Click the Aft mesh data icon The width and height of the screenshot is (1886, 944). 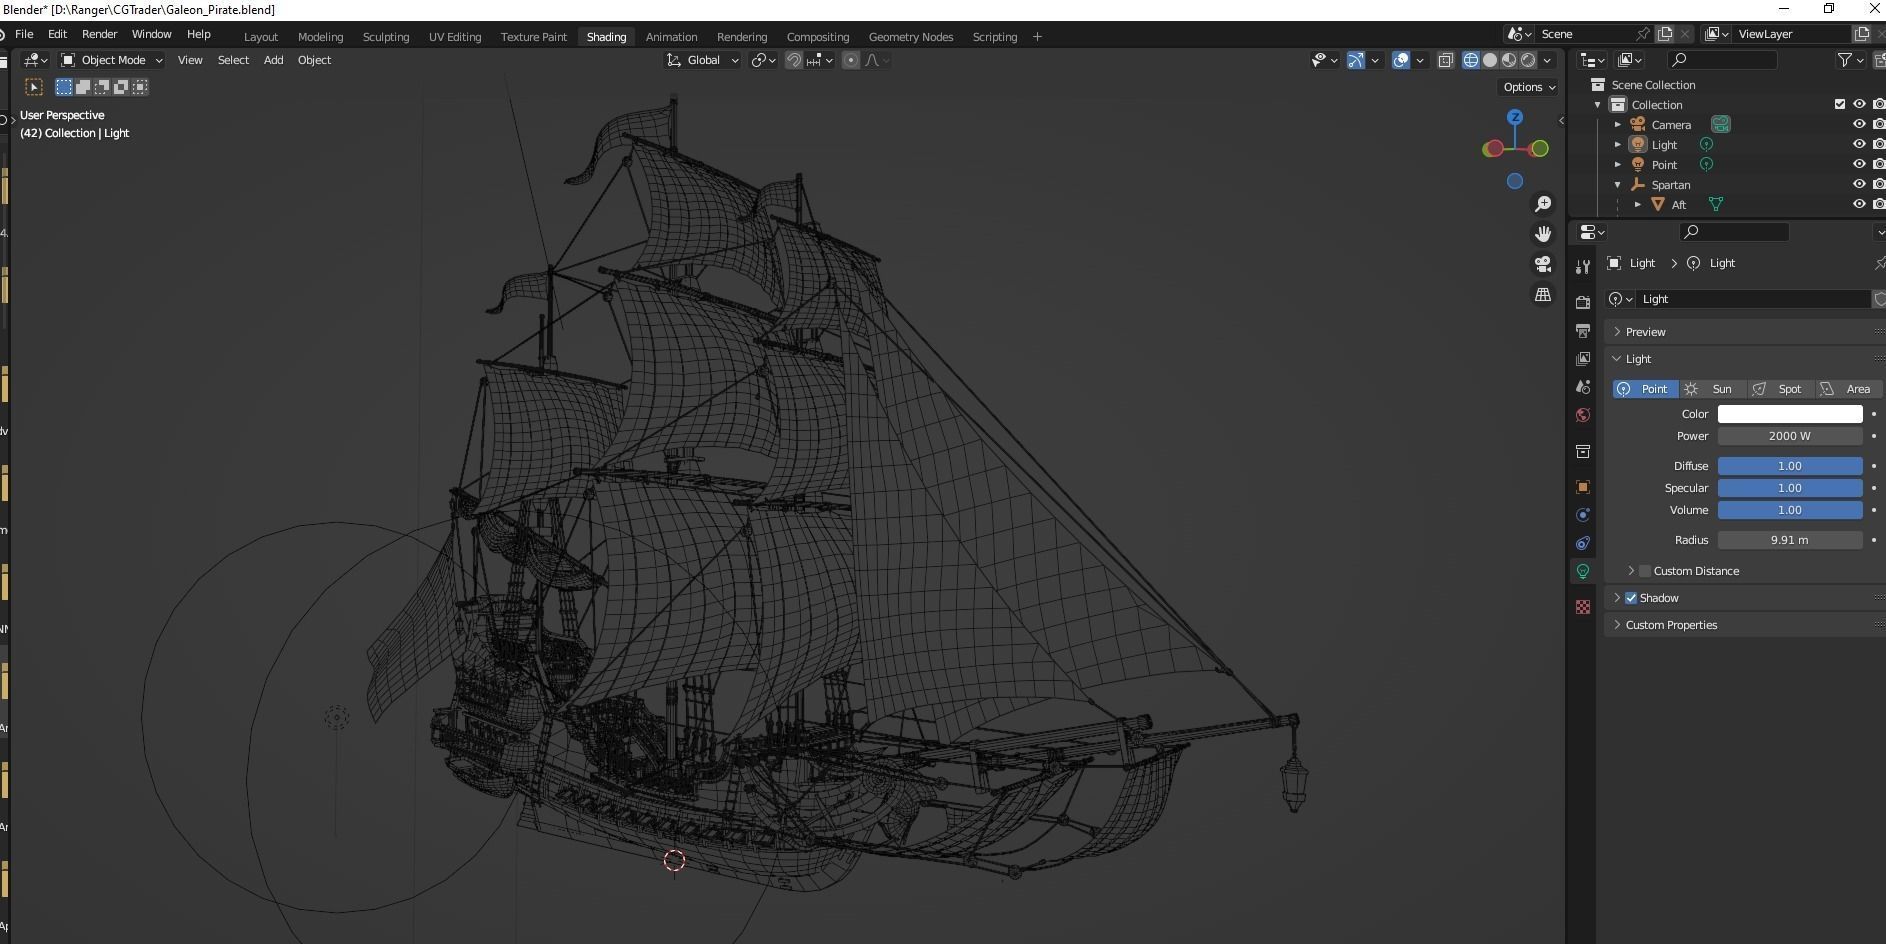[1716, 205]
